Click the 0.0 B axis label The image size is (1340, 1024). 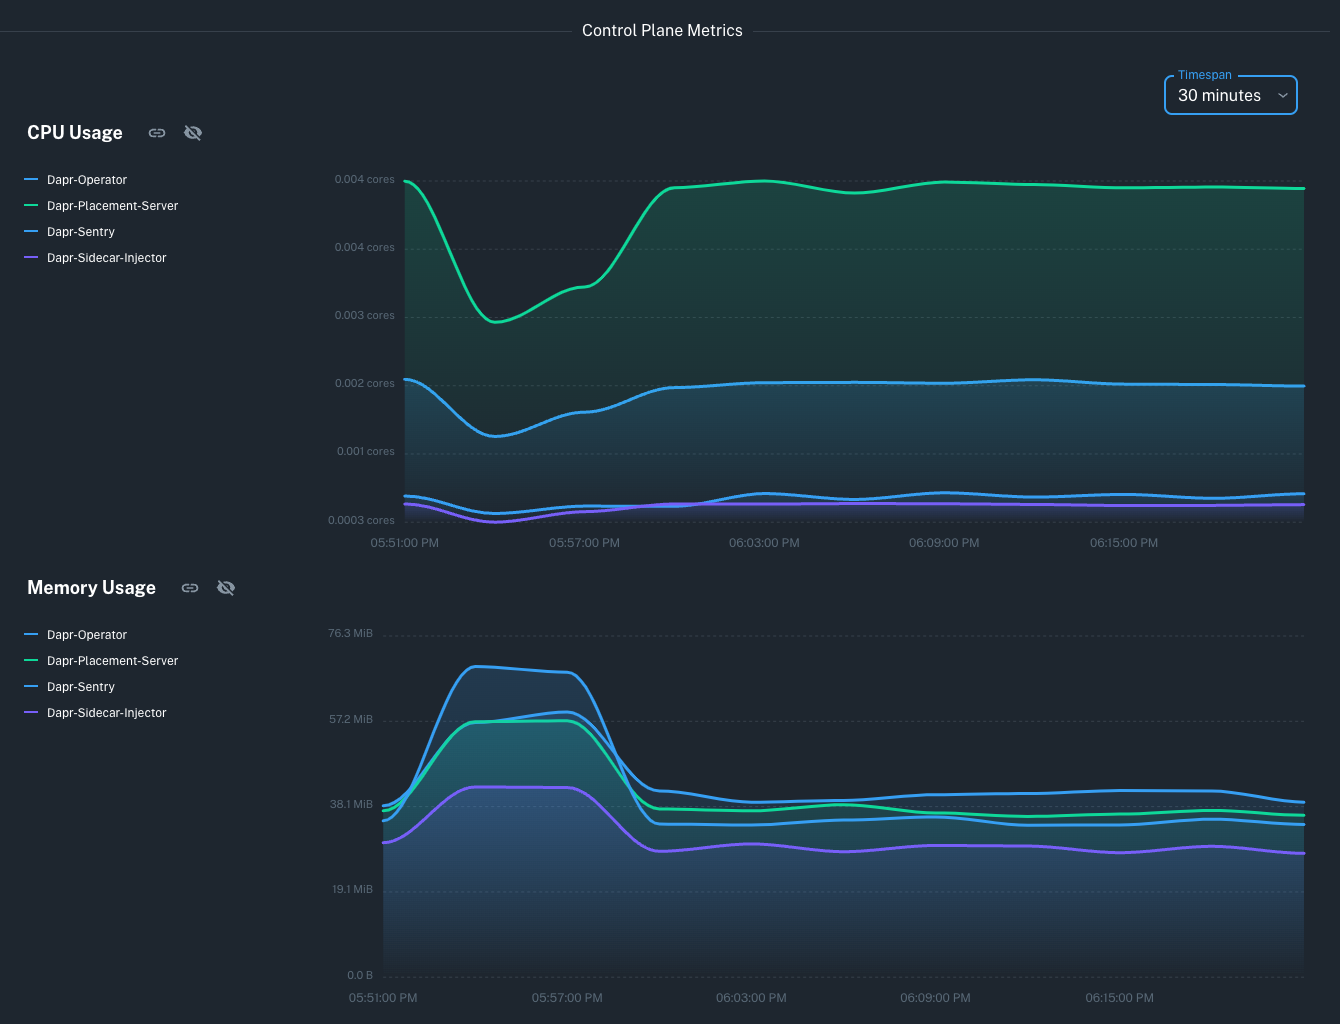[360, 975]
